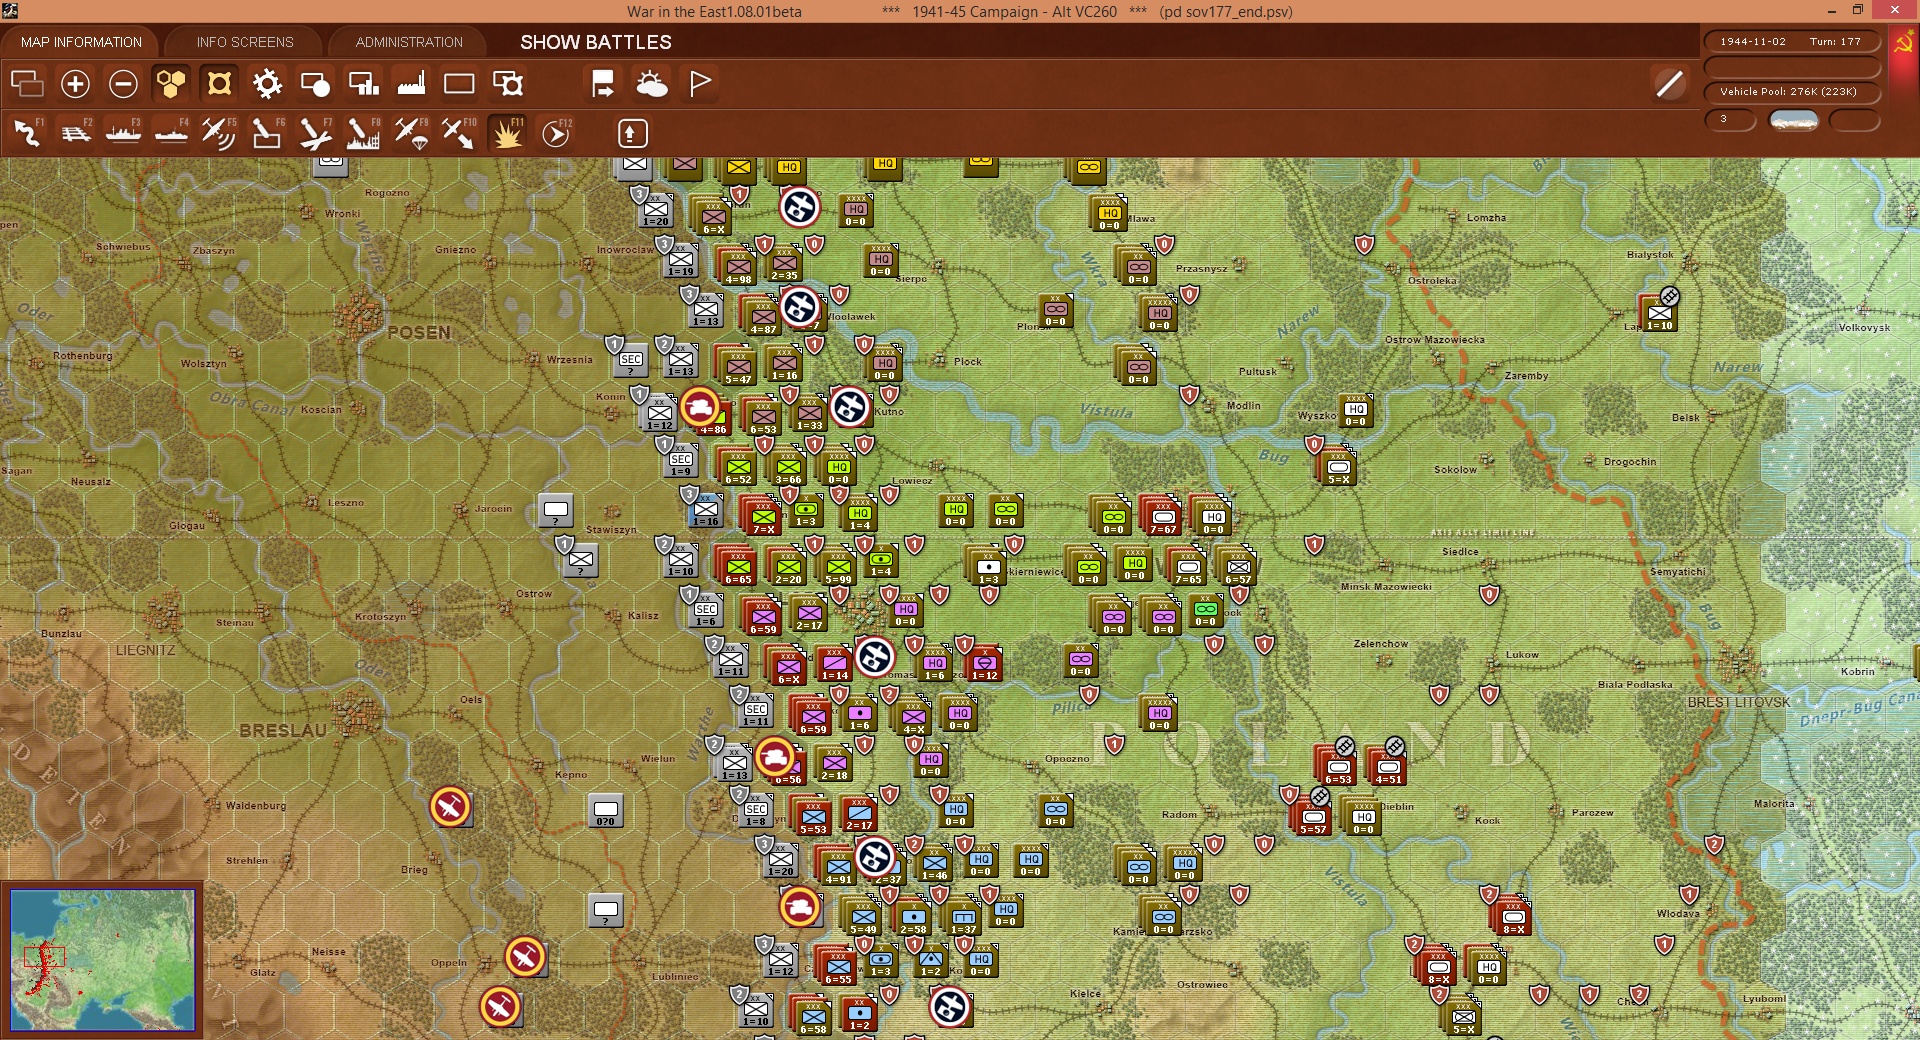Click the gear-shaped toolbar icon
Image resolution: width=1920 pixels, height=1040 pixels.
(x=267, y=84)
